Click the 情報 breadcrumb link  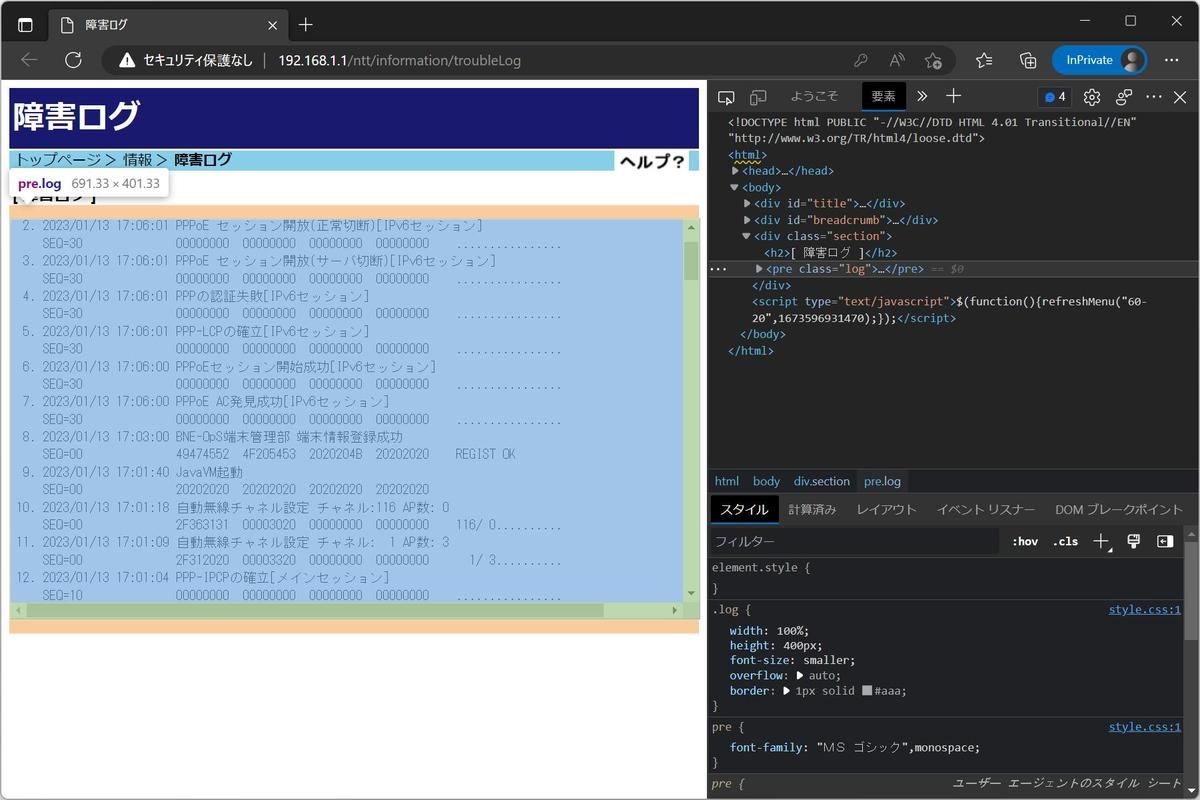(x=138, y=160)
